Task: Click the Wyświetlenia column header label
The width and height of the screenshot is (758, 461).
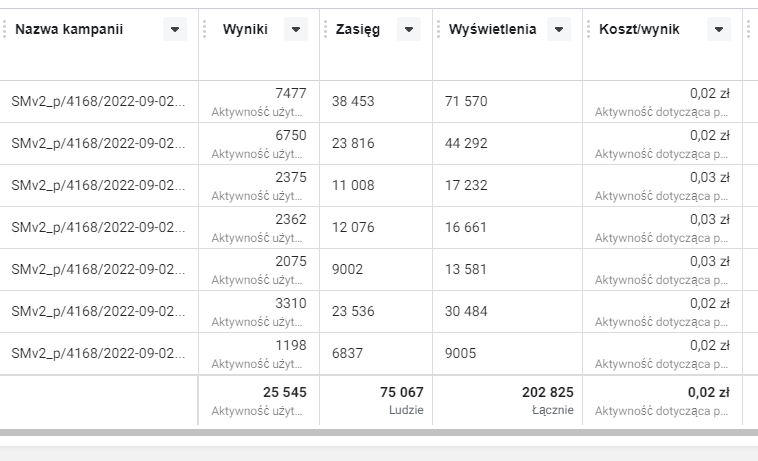Action: tap(493, 30)
